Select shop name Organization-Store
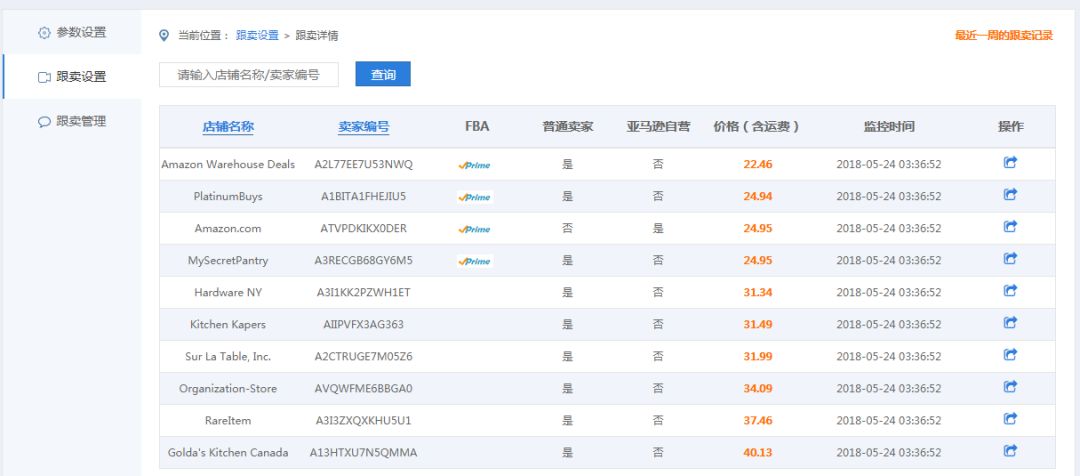The width and height of the screenshot is (1080, 476). [x=228, y=389]
